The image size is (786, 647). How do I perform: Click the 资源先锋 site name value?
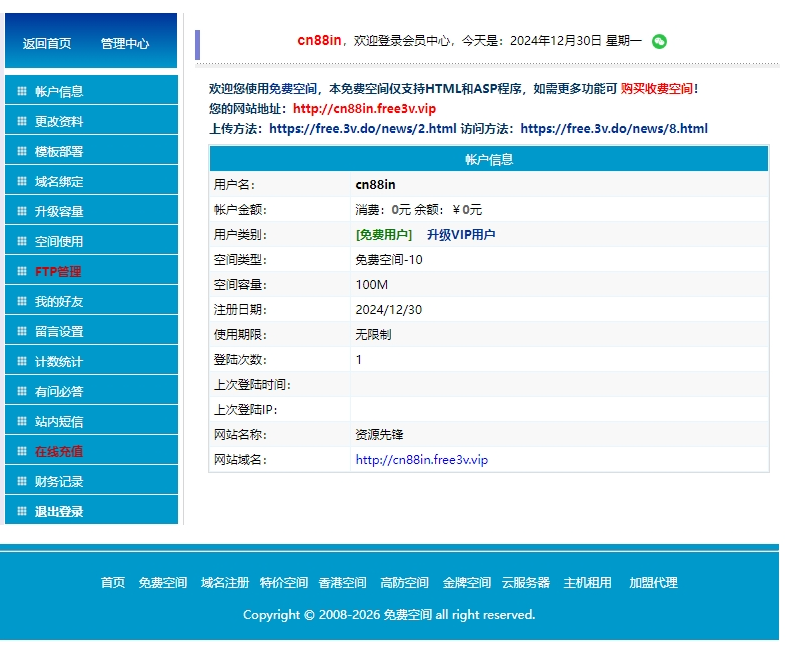379,435
